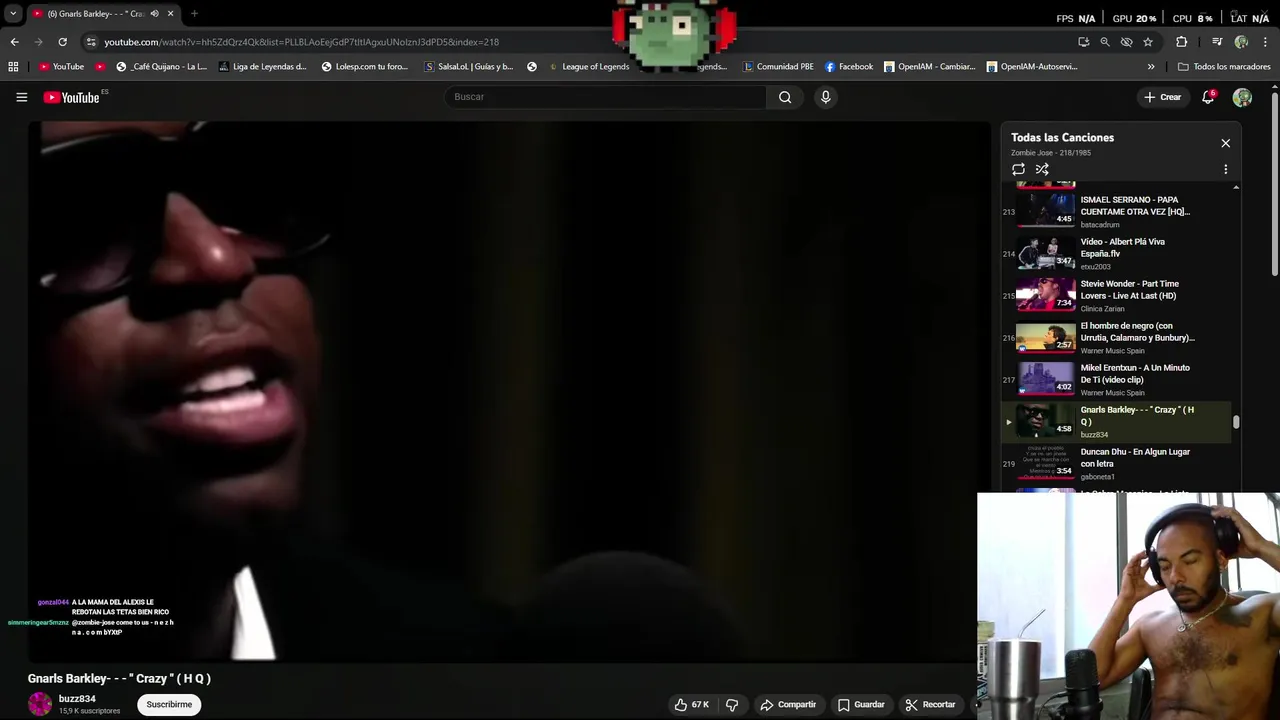Open League of Legends bookmark

point(588,67)
